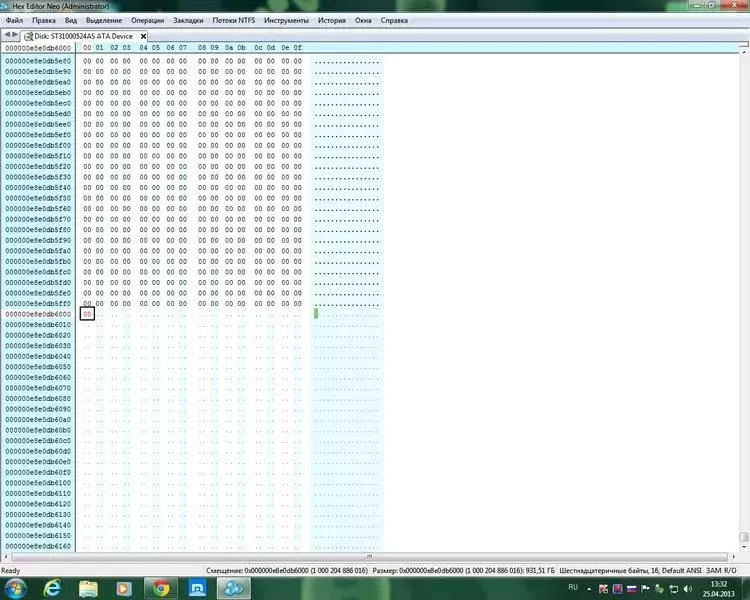Click the RU language indicator
This screenshot has width=750, height=600.
point(573,587)
